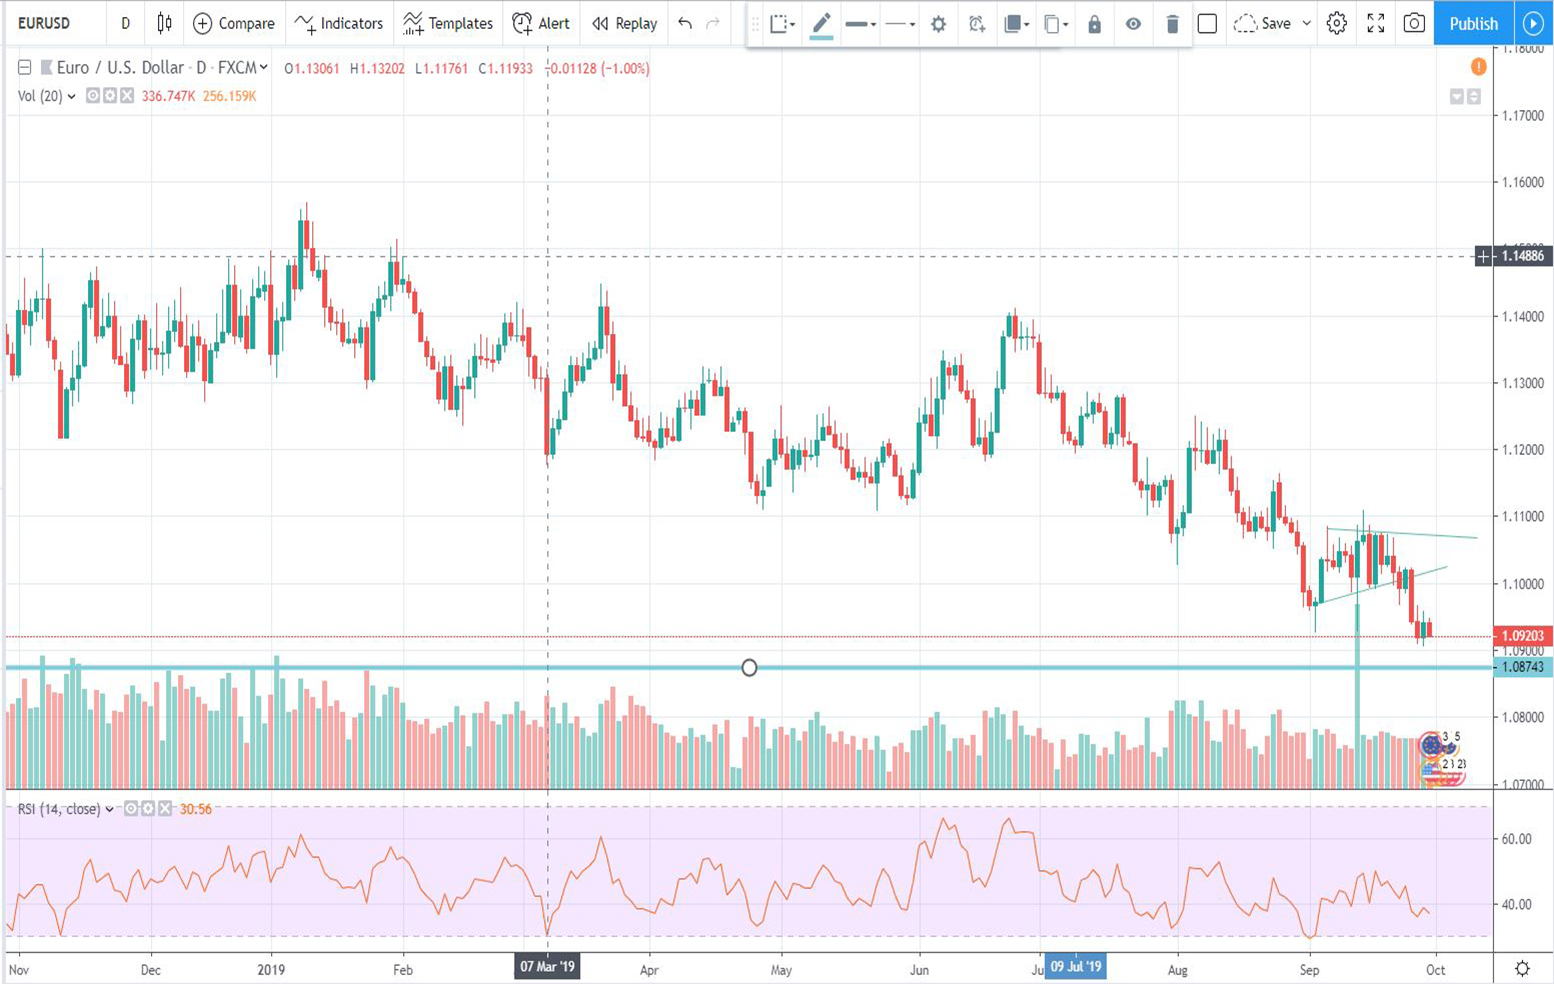1554x984 pixels.
Task: Click the Publish button
Action: (1473, 23)
